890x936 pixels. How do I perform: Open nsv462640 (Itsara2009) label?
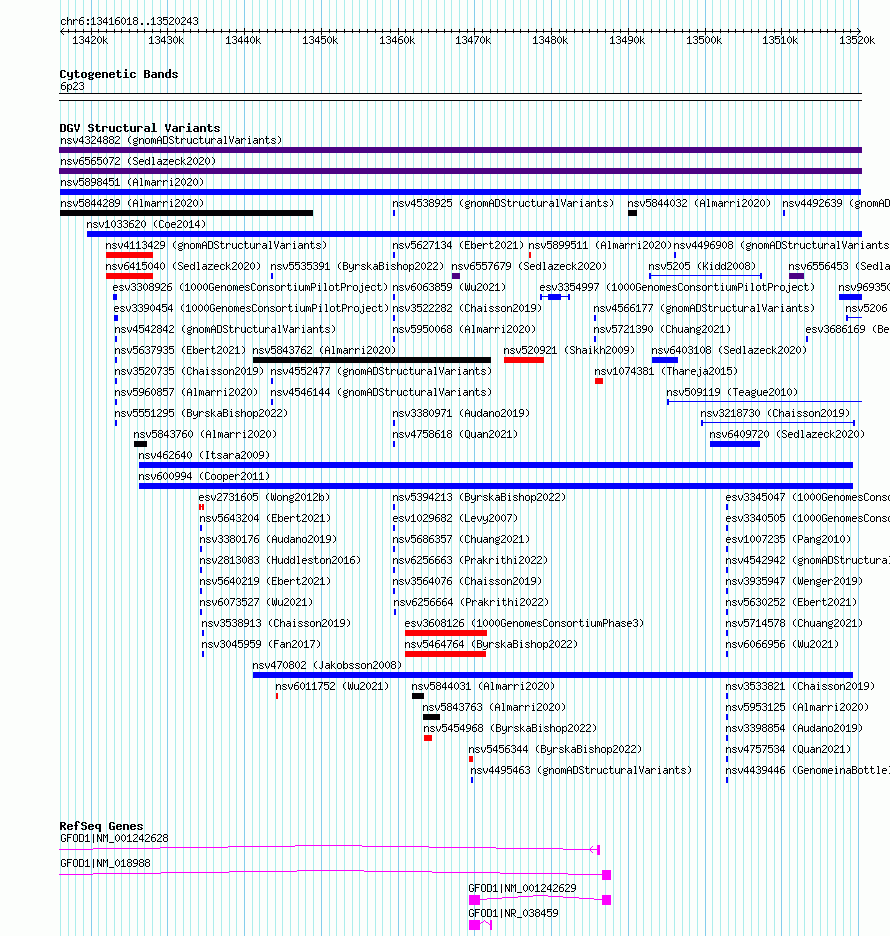point(204,455)
